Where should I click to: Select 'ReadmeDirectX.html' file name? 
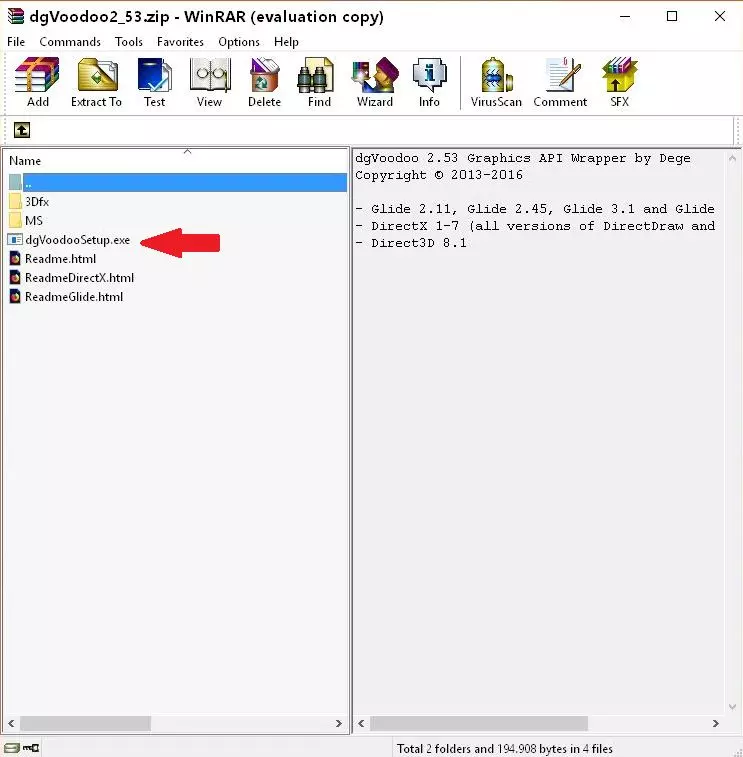tap(79, 278)
